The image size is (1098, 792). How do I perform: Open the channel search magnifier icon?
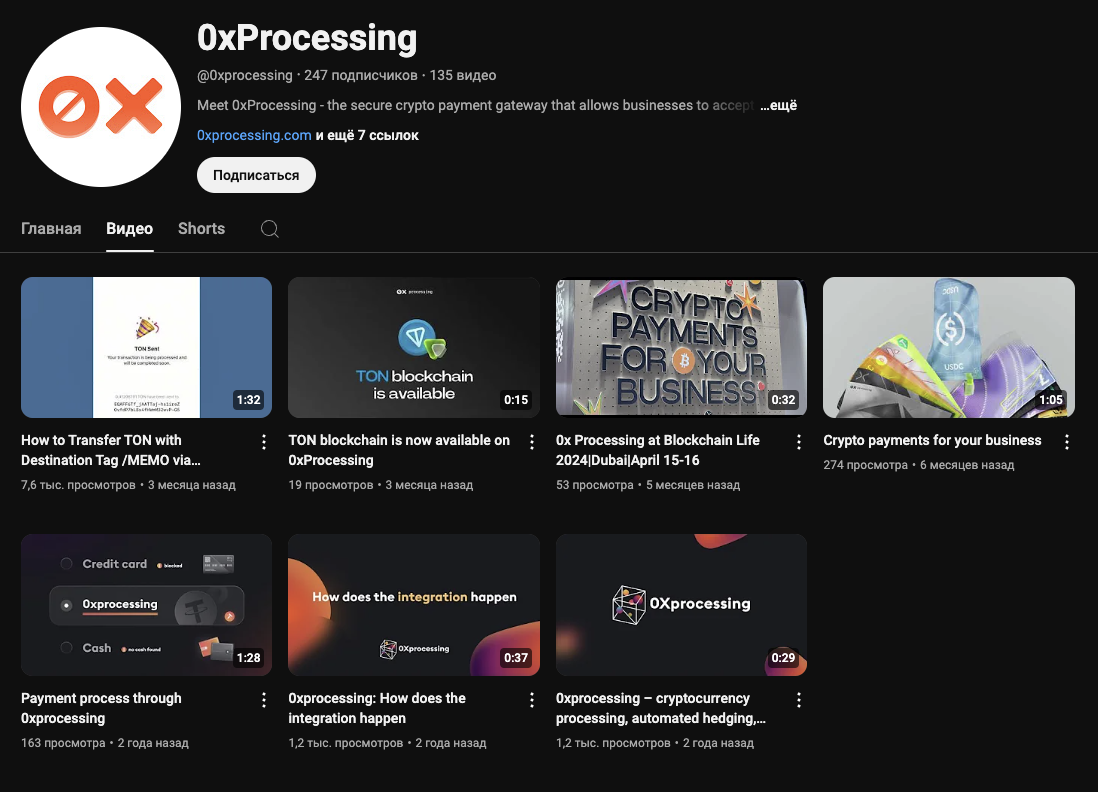coord(270,229)
